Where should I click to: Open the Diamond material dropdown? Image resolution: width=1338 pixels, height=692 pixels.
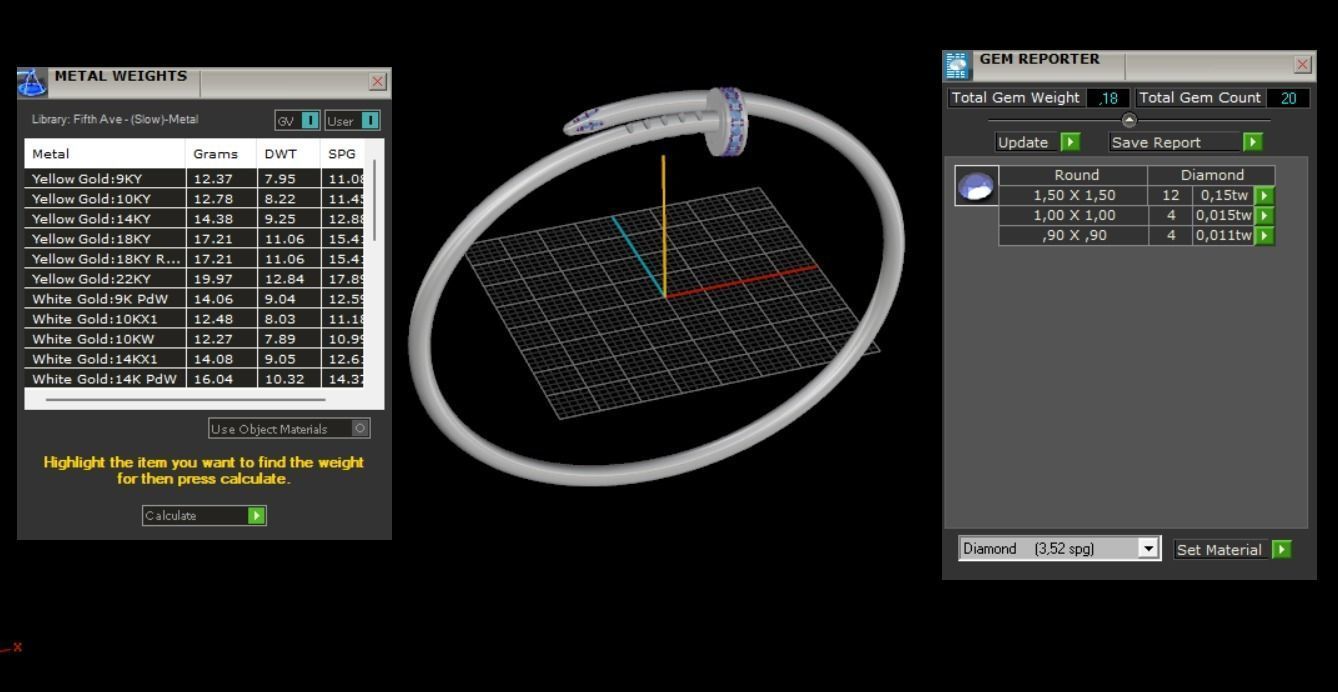tap(1149, 548)
